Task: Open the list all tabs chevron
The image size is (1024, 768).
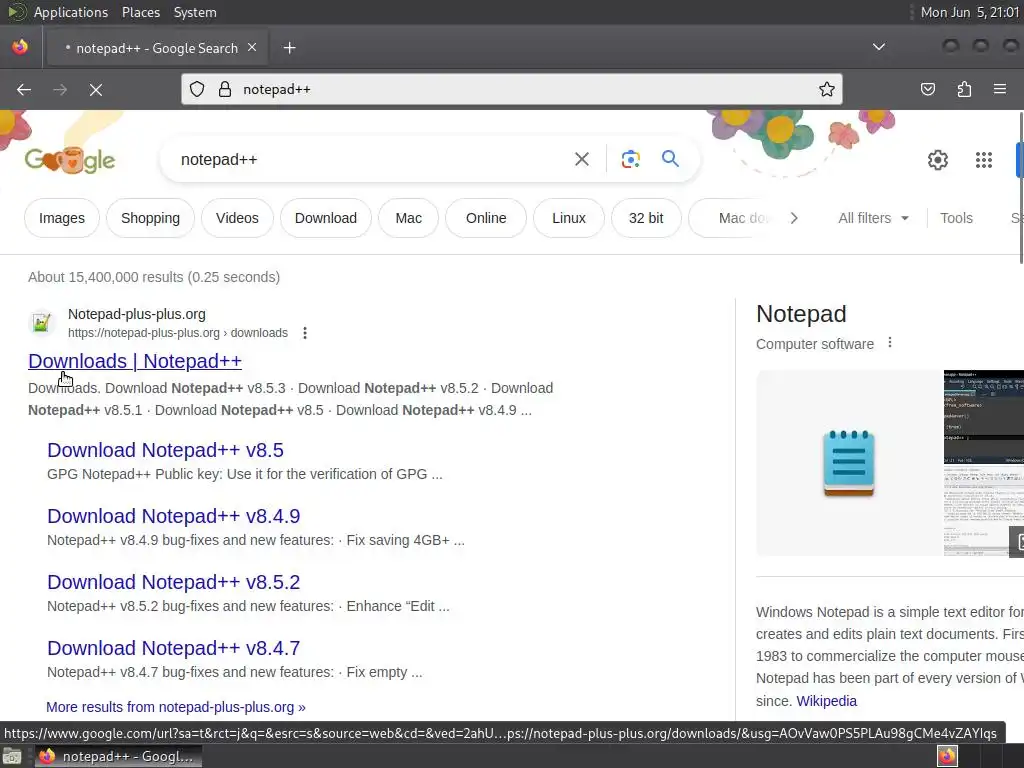Action: [879, 46]
